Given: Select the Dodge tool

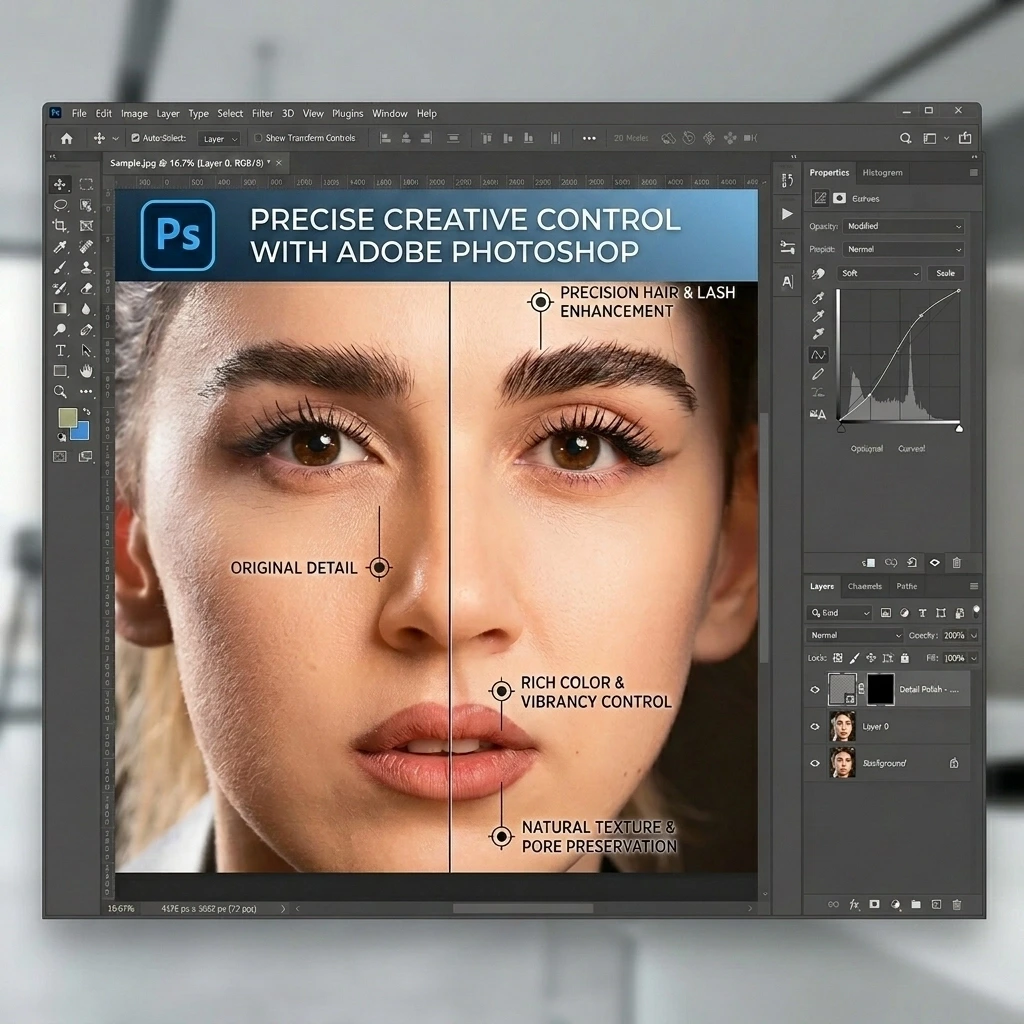Looking at the screenshot, I should point(60,330).
